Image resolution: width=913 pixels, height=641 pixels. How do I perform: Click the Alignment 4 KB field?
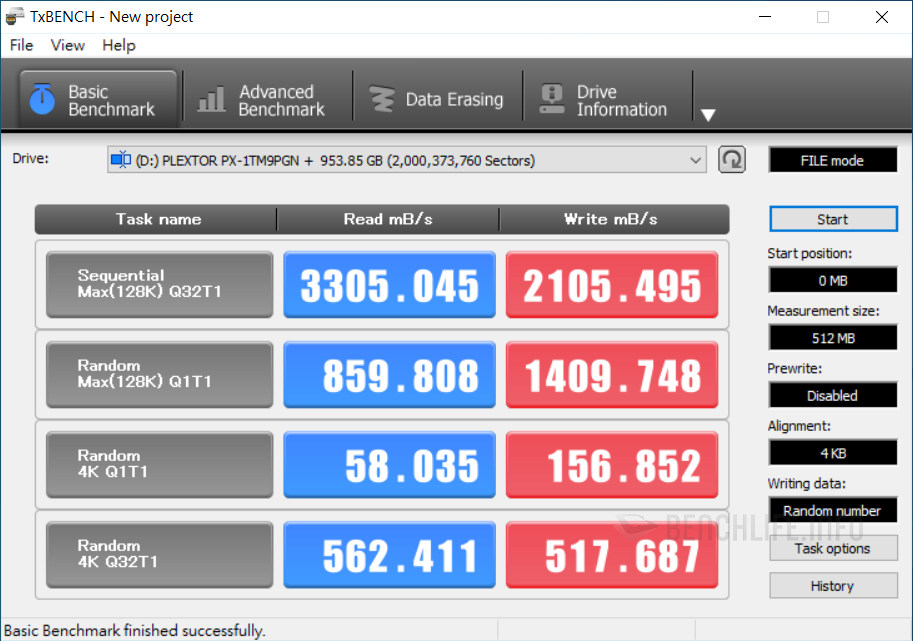[832, 453]
